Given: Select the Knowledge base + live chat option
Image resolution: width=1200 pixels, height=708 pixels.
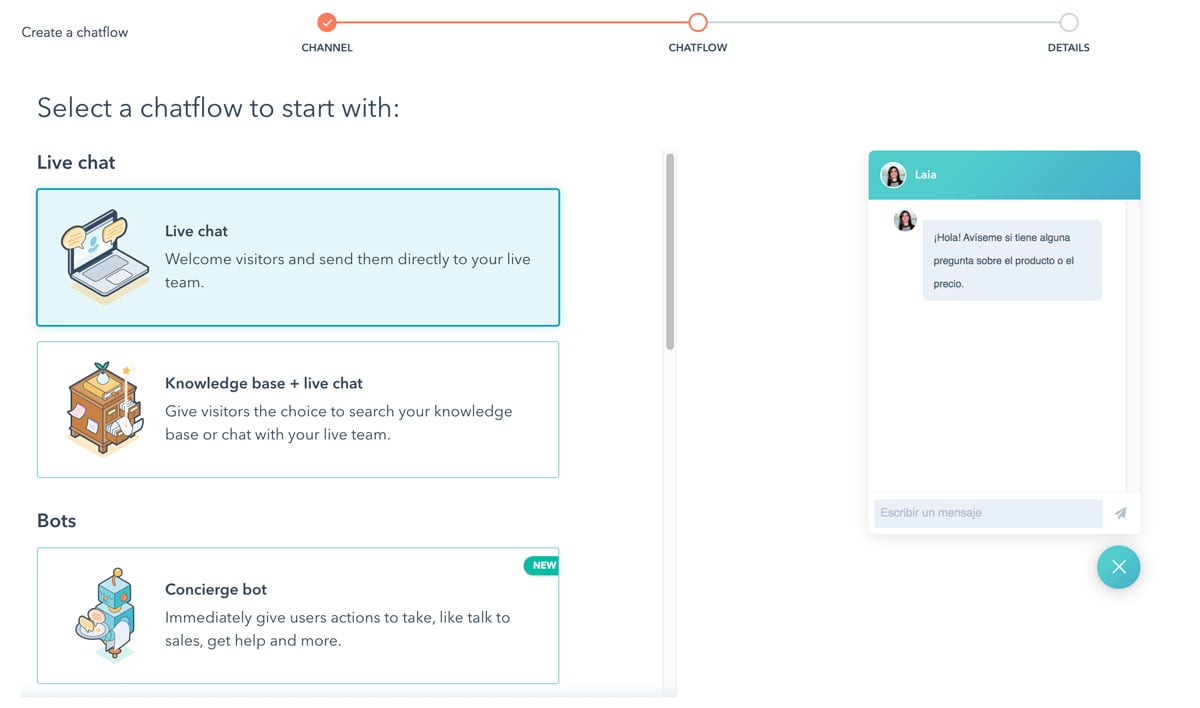Looking at the screenshot, I should (298, 409).
